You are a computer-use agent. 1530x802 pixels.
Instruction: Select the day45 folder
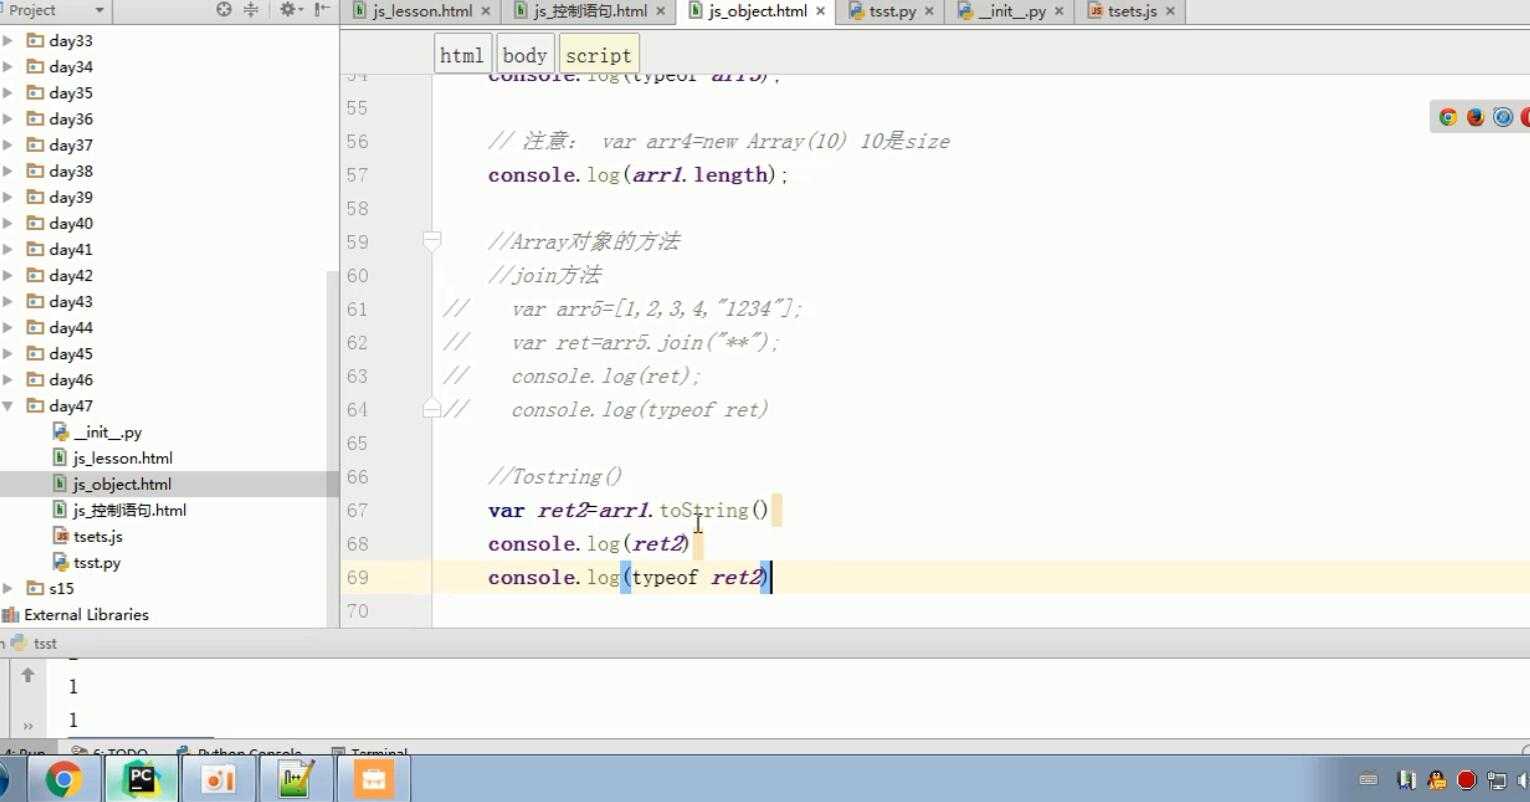[x=70, y=353]
